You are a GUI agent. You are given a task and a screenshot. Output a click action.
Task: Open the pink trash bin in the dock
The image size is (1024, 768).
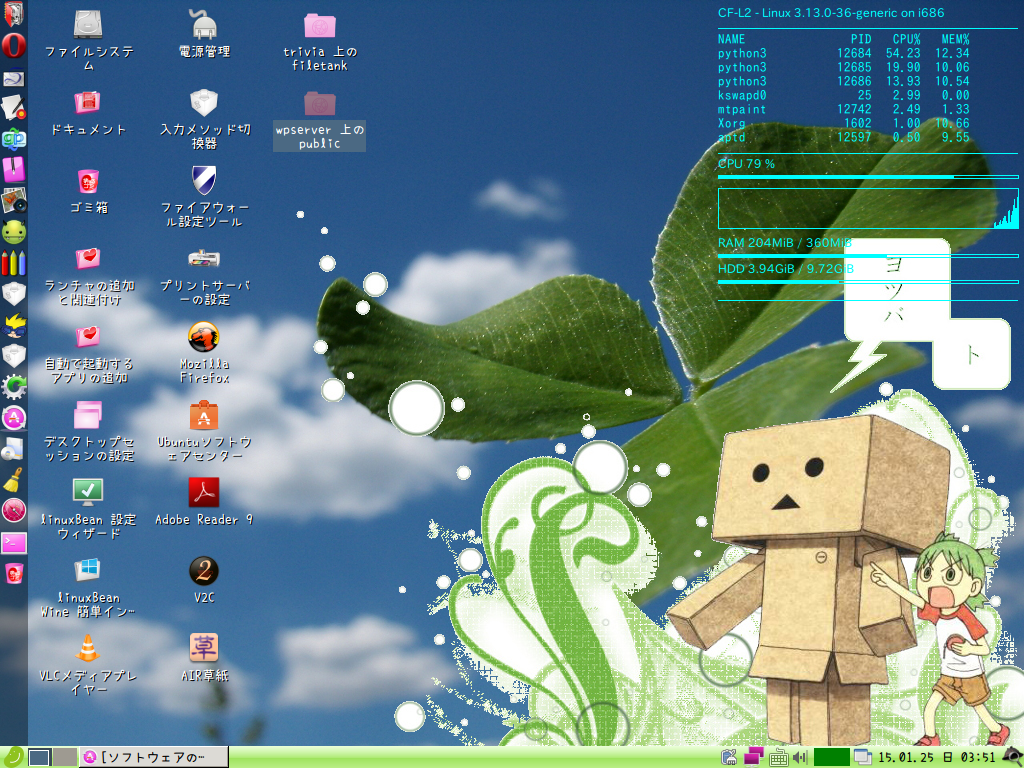click(13, 573)
